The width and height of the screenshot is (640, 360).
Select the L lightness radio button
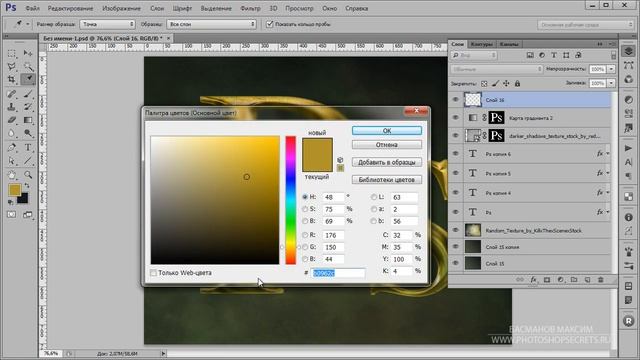pos(373,197)
